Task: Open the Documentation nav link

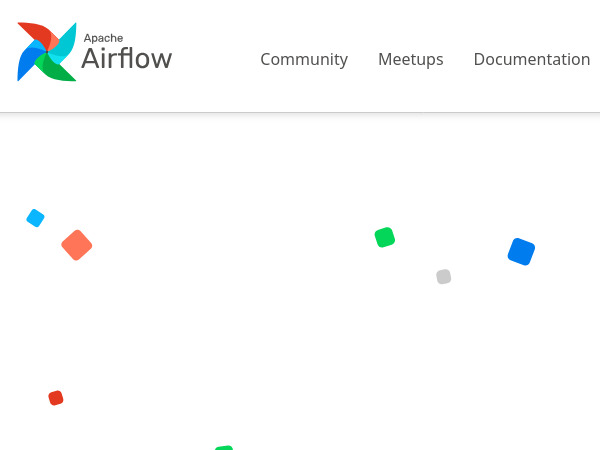Action: click(x=531, y=59)
